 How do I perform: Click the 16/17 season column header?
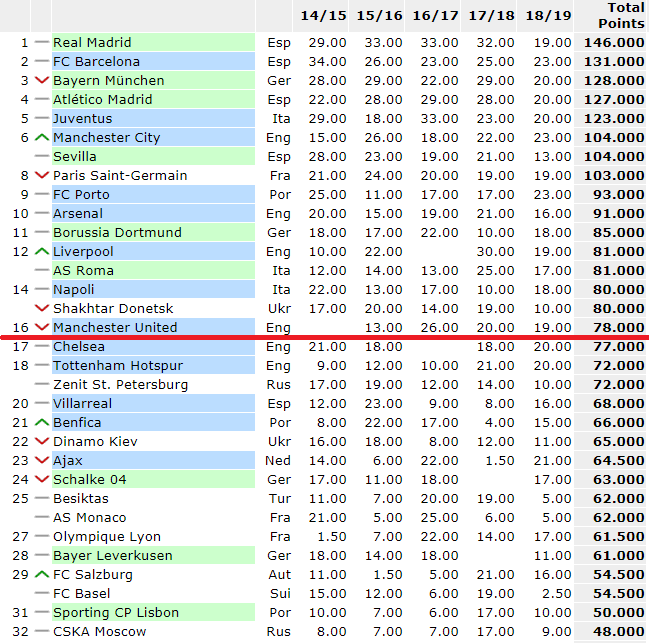435,16
